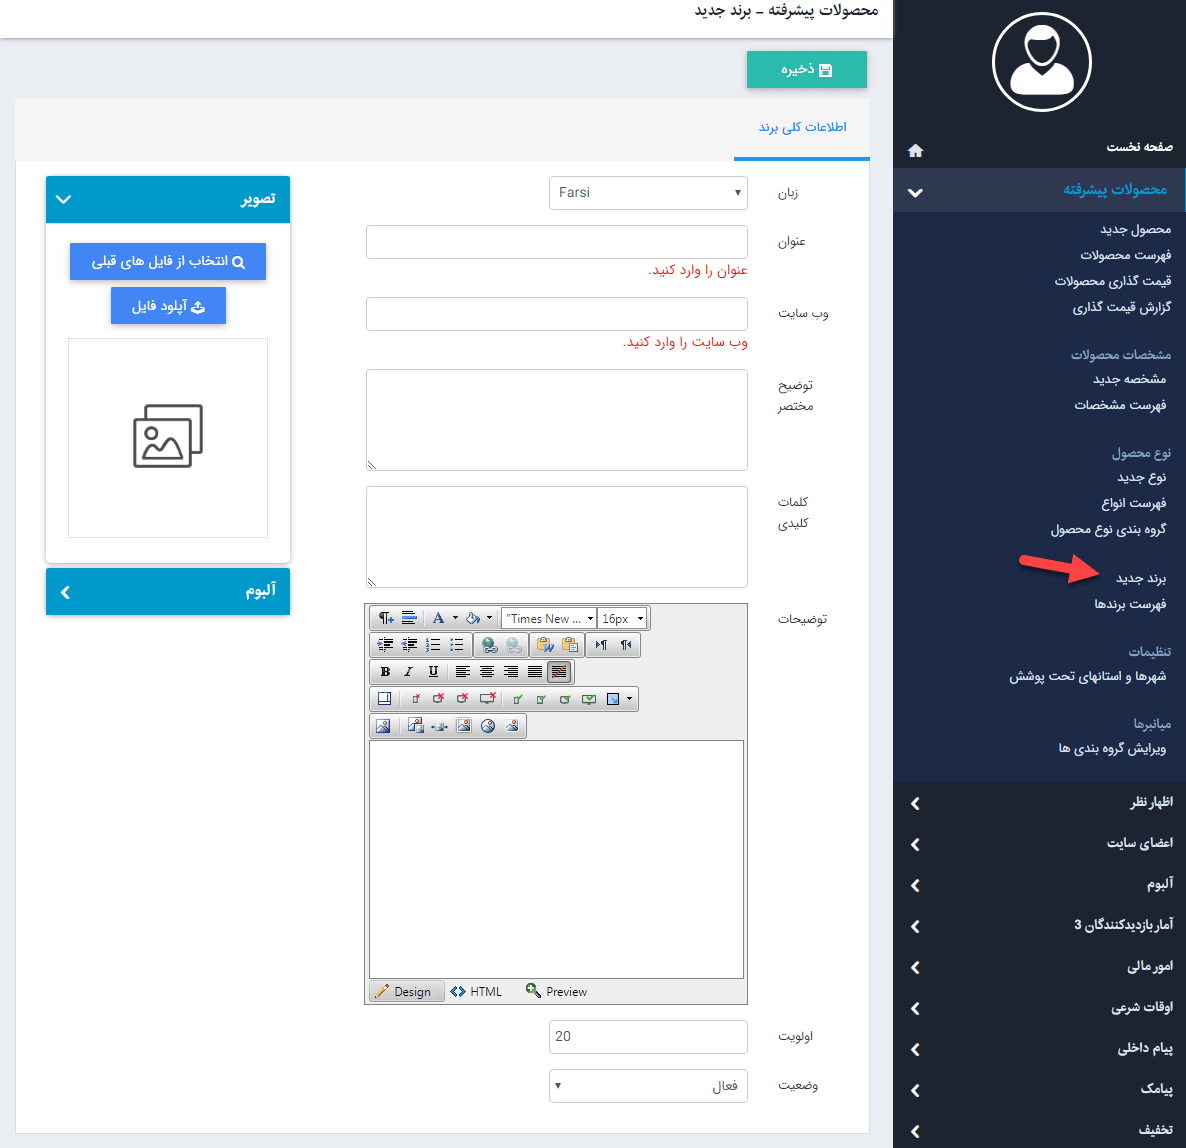Viewport: 1186px width, 1148px height.
Task: Click the insert hyperlink icon
Action: click(490, 645)
